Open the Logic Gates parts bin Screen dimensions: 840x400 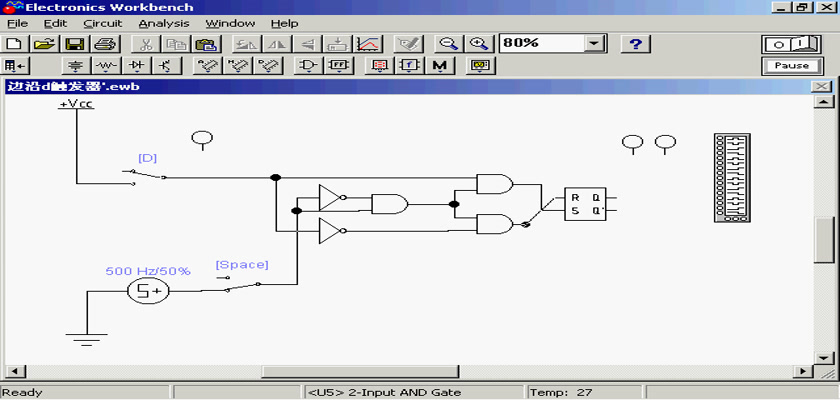308,66
